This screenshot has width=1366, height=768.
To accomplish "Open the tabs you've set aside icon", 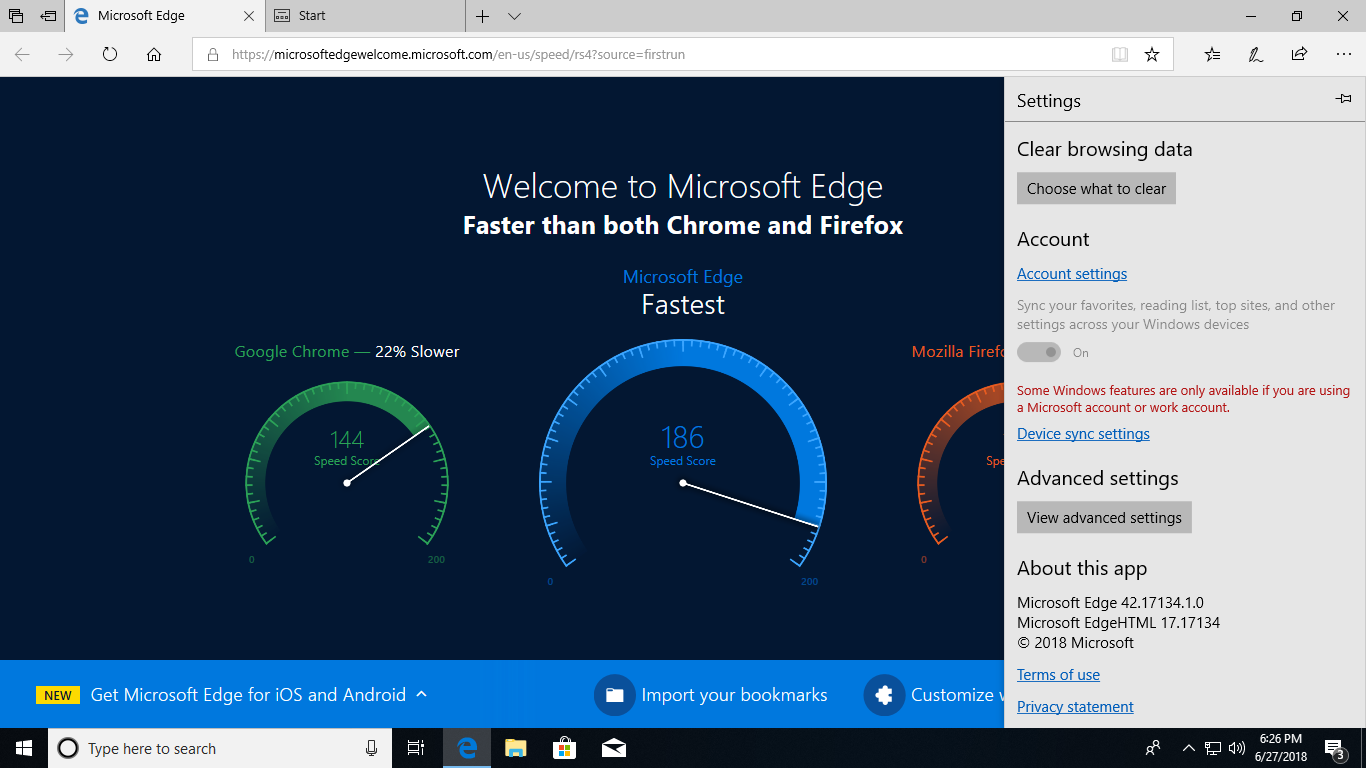I will coord(16,16).
